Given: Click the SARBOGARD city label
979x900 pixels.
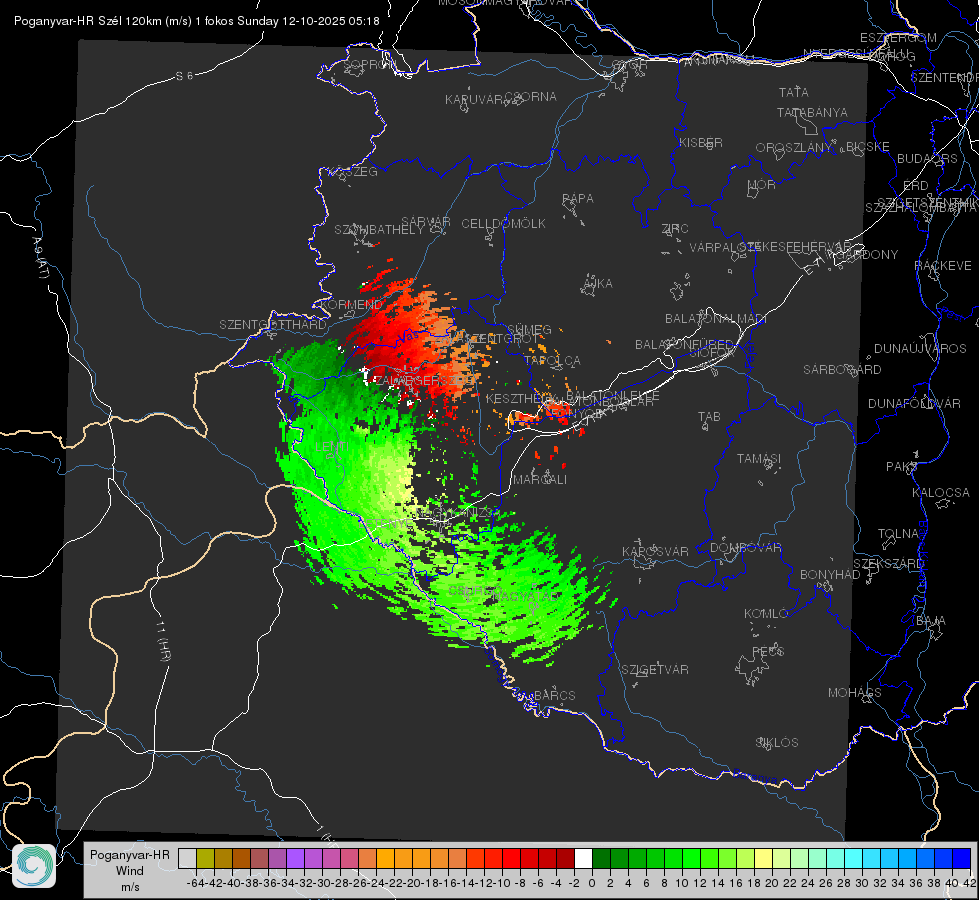Looking at the screenshot, I should click(x=842, y=369).
